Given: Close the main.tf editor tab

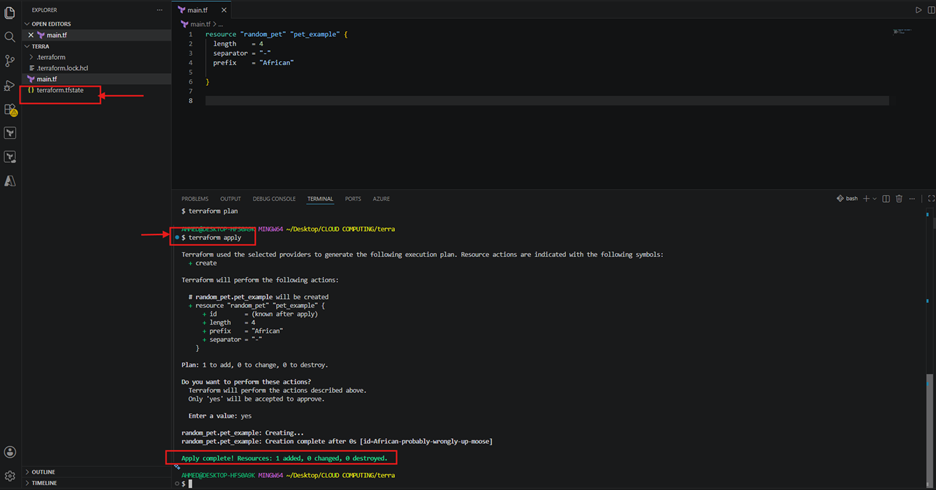Looking at the screenshot, I should coord(224,10).
